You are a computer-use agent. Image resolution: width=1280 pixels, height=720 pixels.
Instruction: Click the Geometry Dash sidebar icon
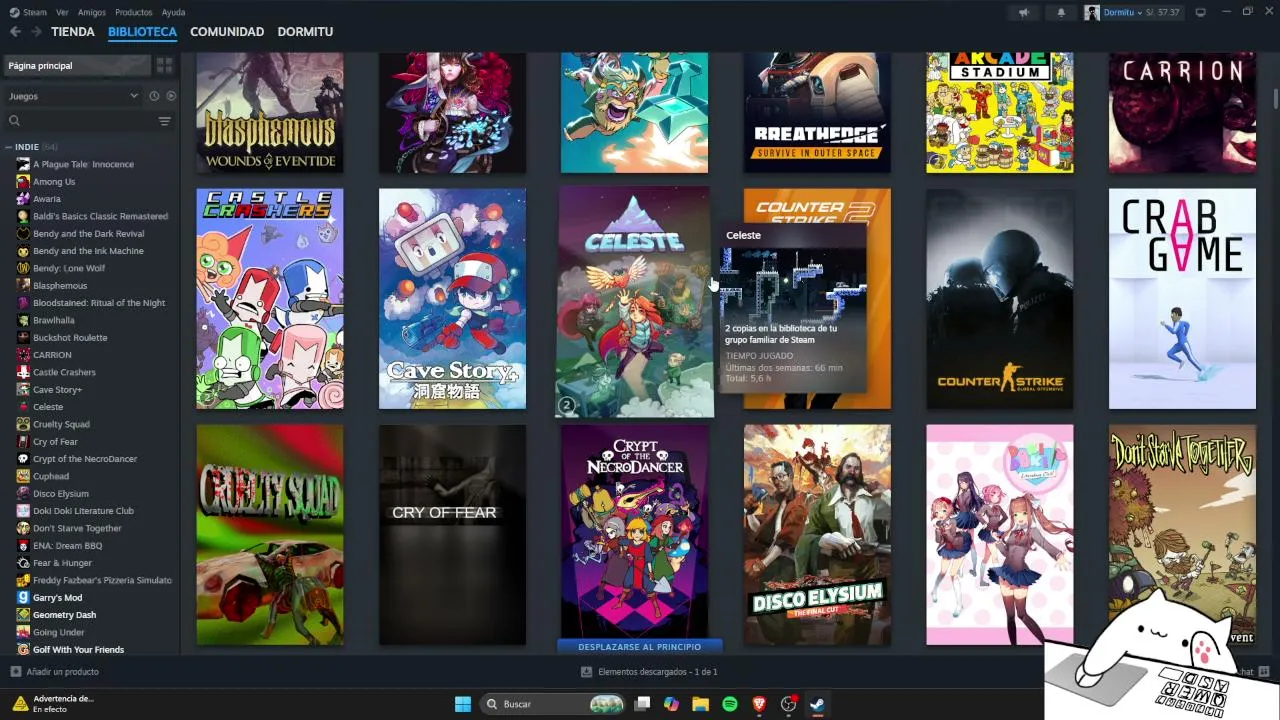(x=23, y=615)
